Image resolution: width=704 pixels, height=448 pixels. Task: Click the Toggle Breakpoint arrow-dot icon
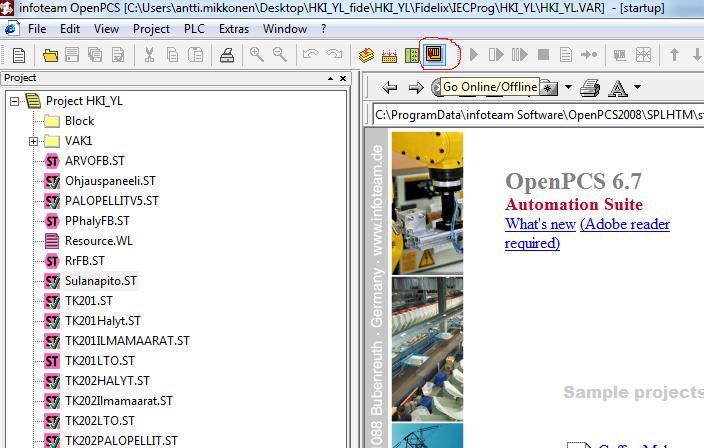tap(589, 55)
